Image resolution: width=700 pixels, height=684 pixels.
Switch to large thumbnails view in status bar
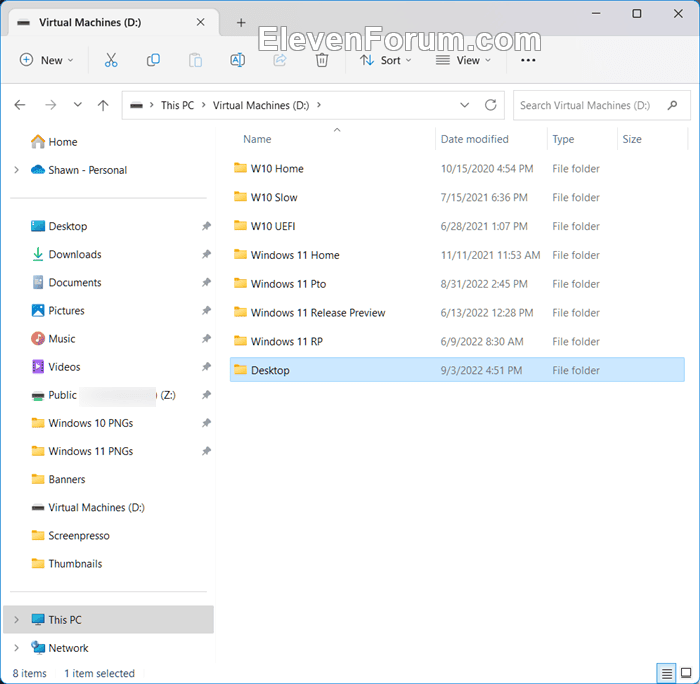[x=686, y=672]
